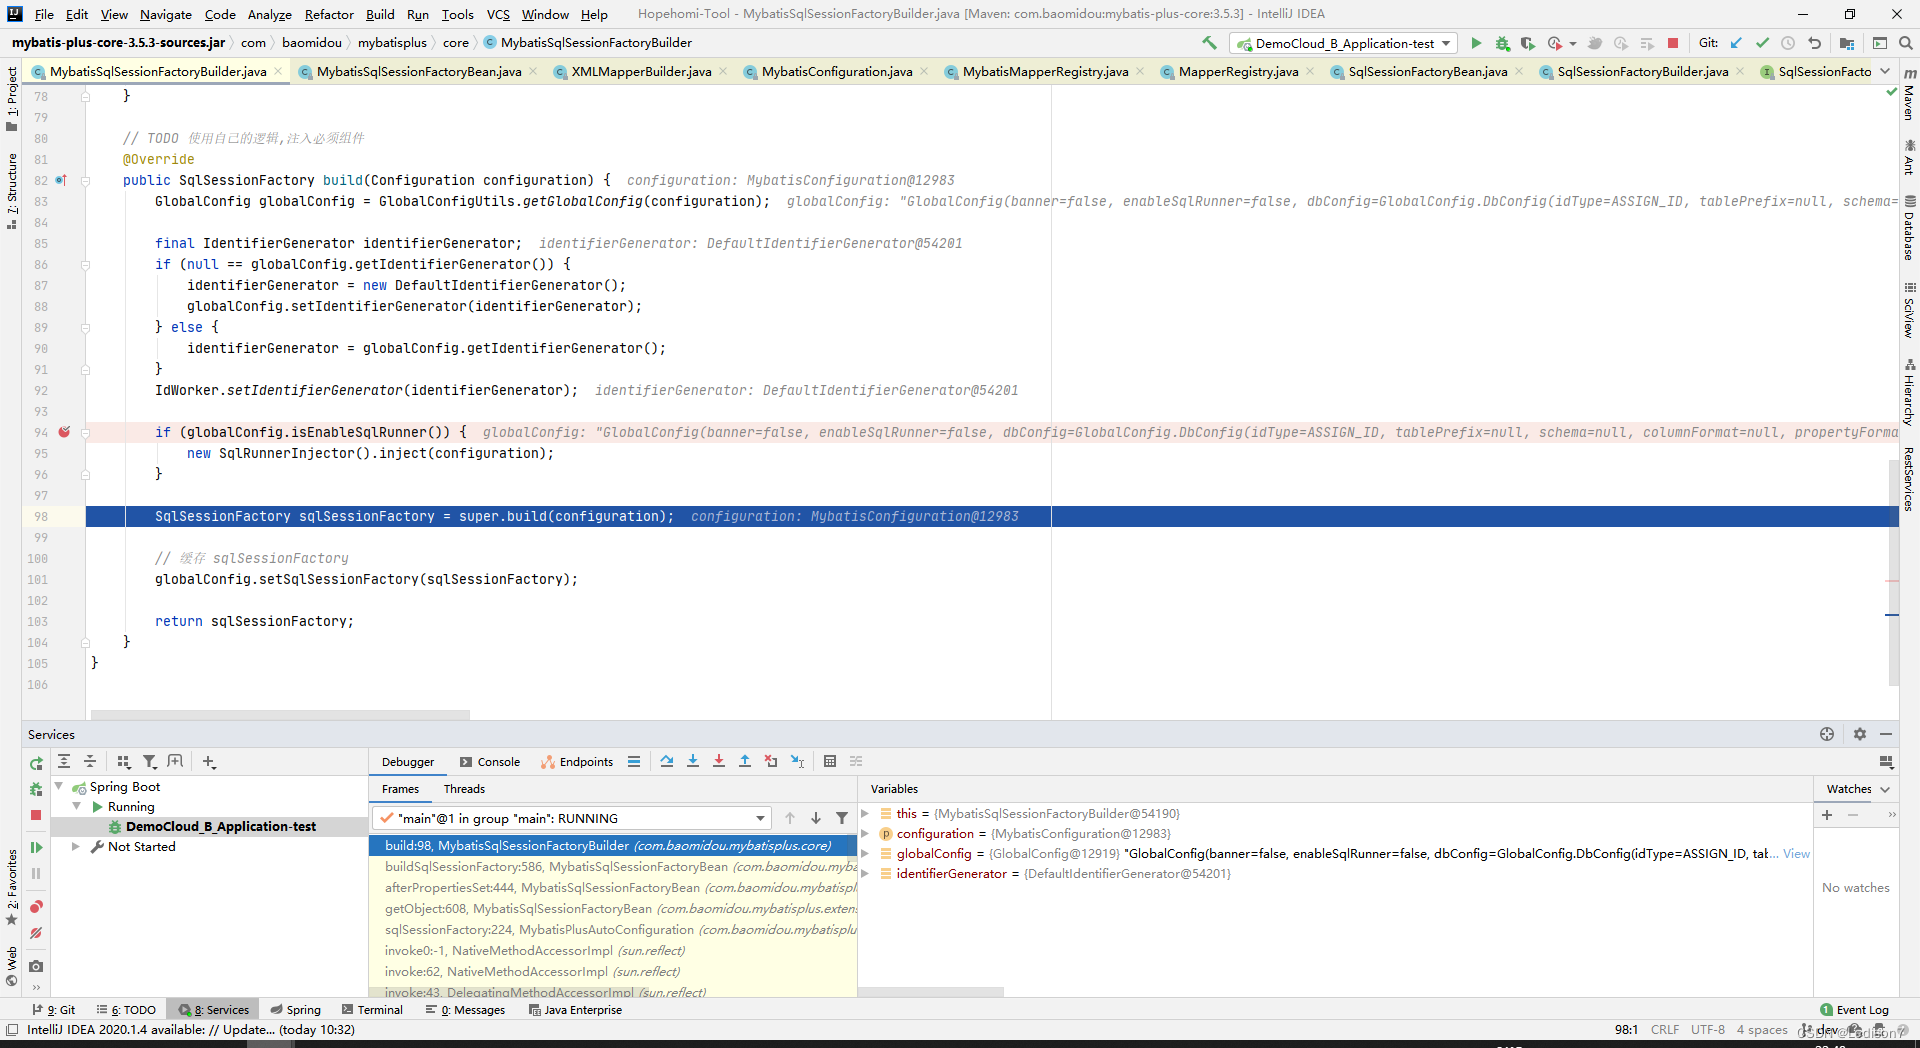The height and width of the screenshot is (1048, 1920).
Task: Switch to the Console tab
Action: tap(490, 762)
